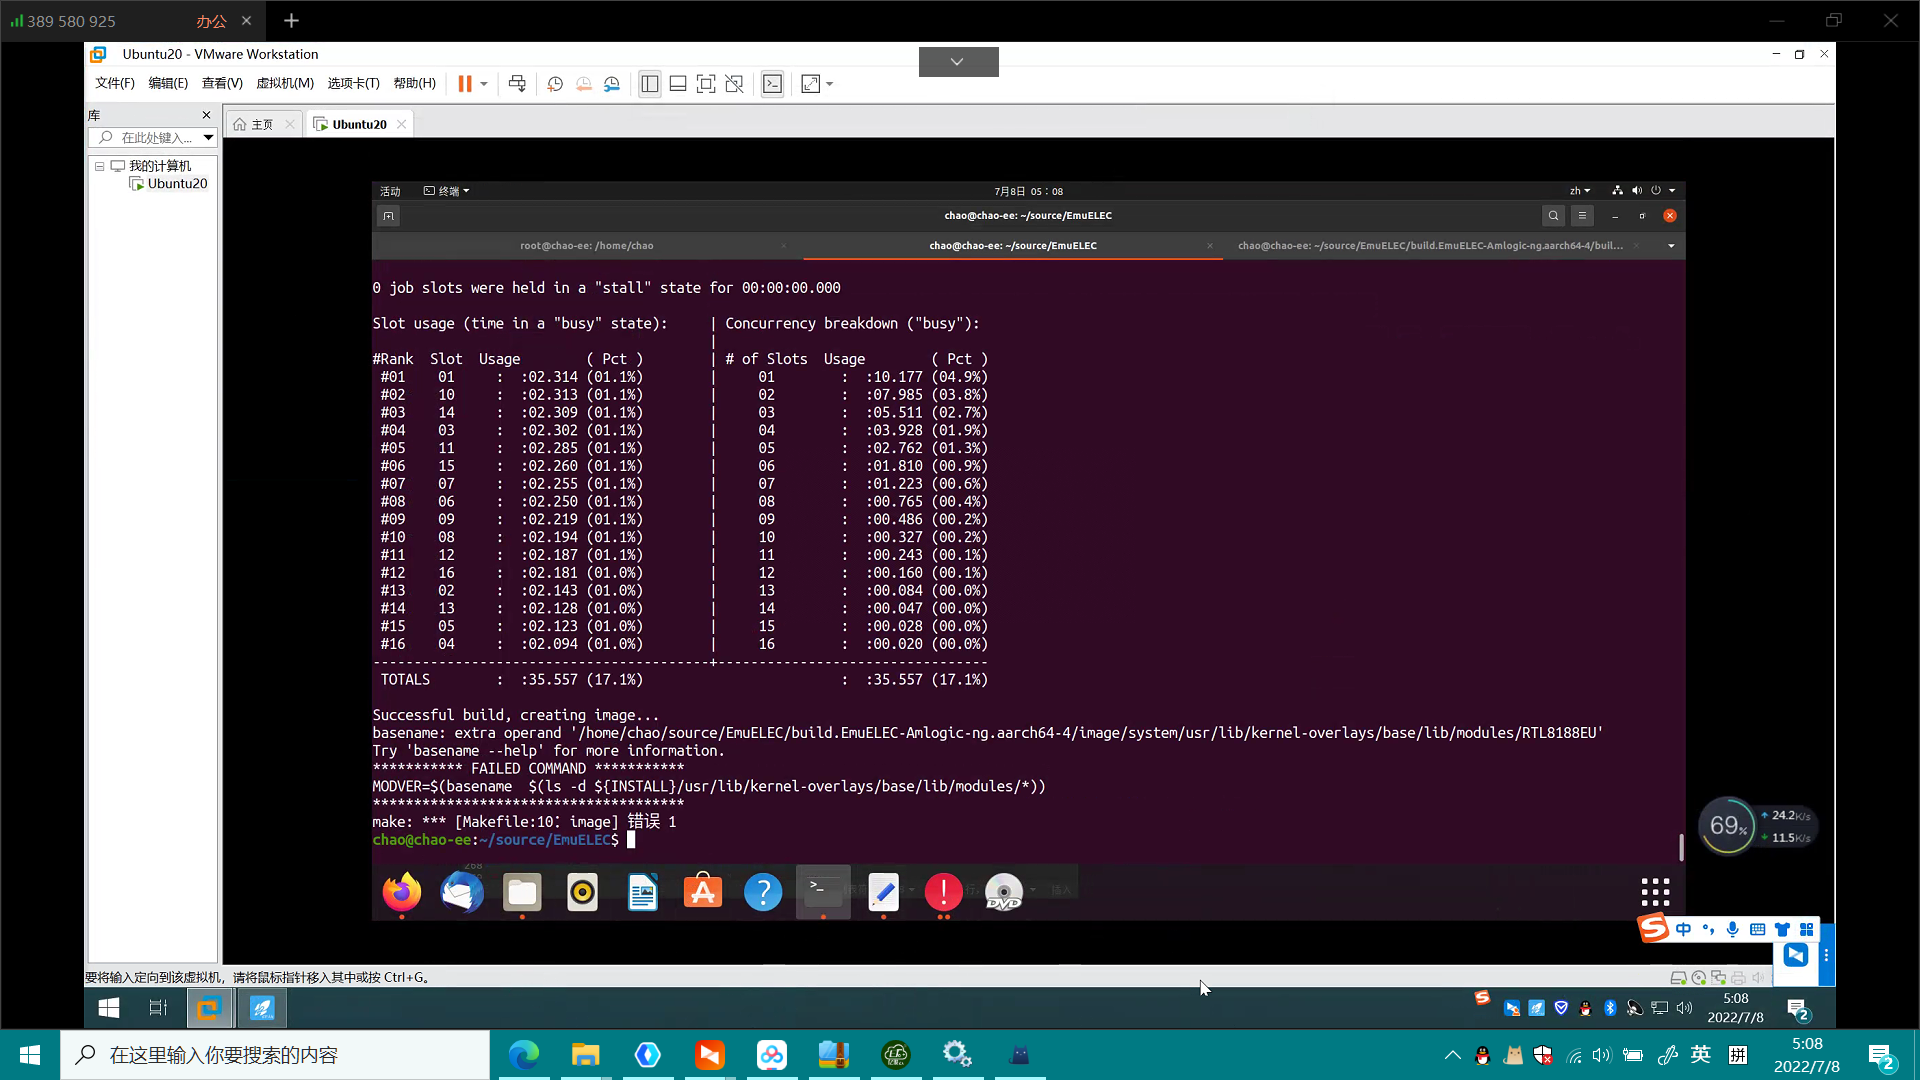Open search in the GNOME Terminal window
This screenshot has width=1920, height=1080.
coord(1553,215)
